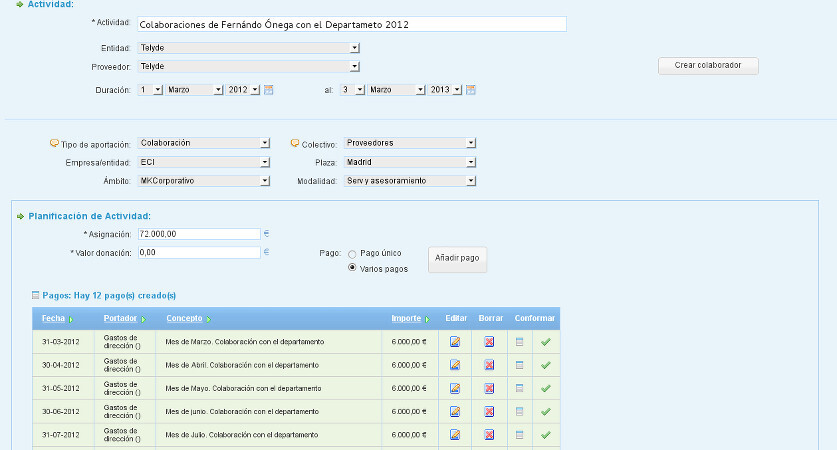Open details icon for 30-06-2012 payment

coord(519,412)
